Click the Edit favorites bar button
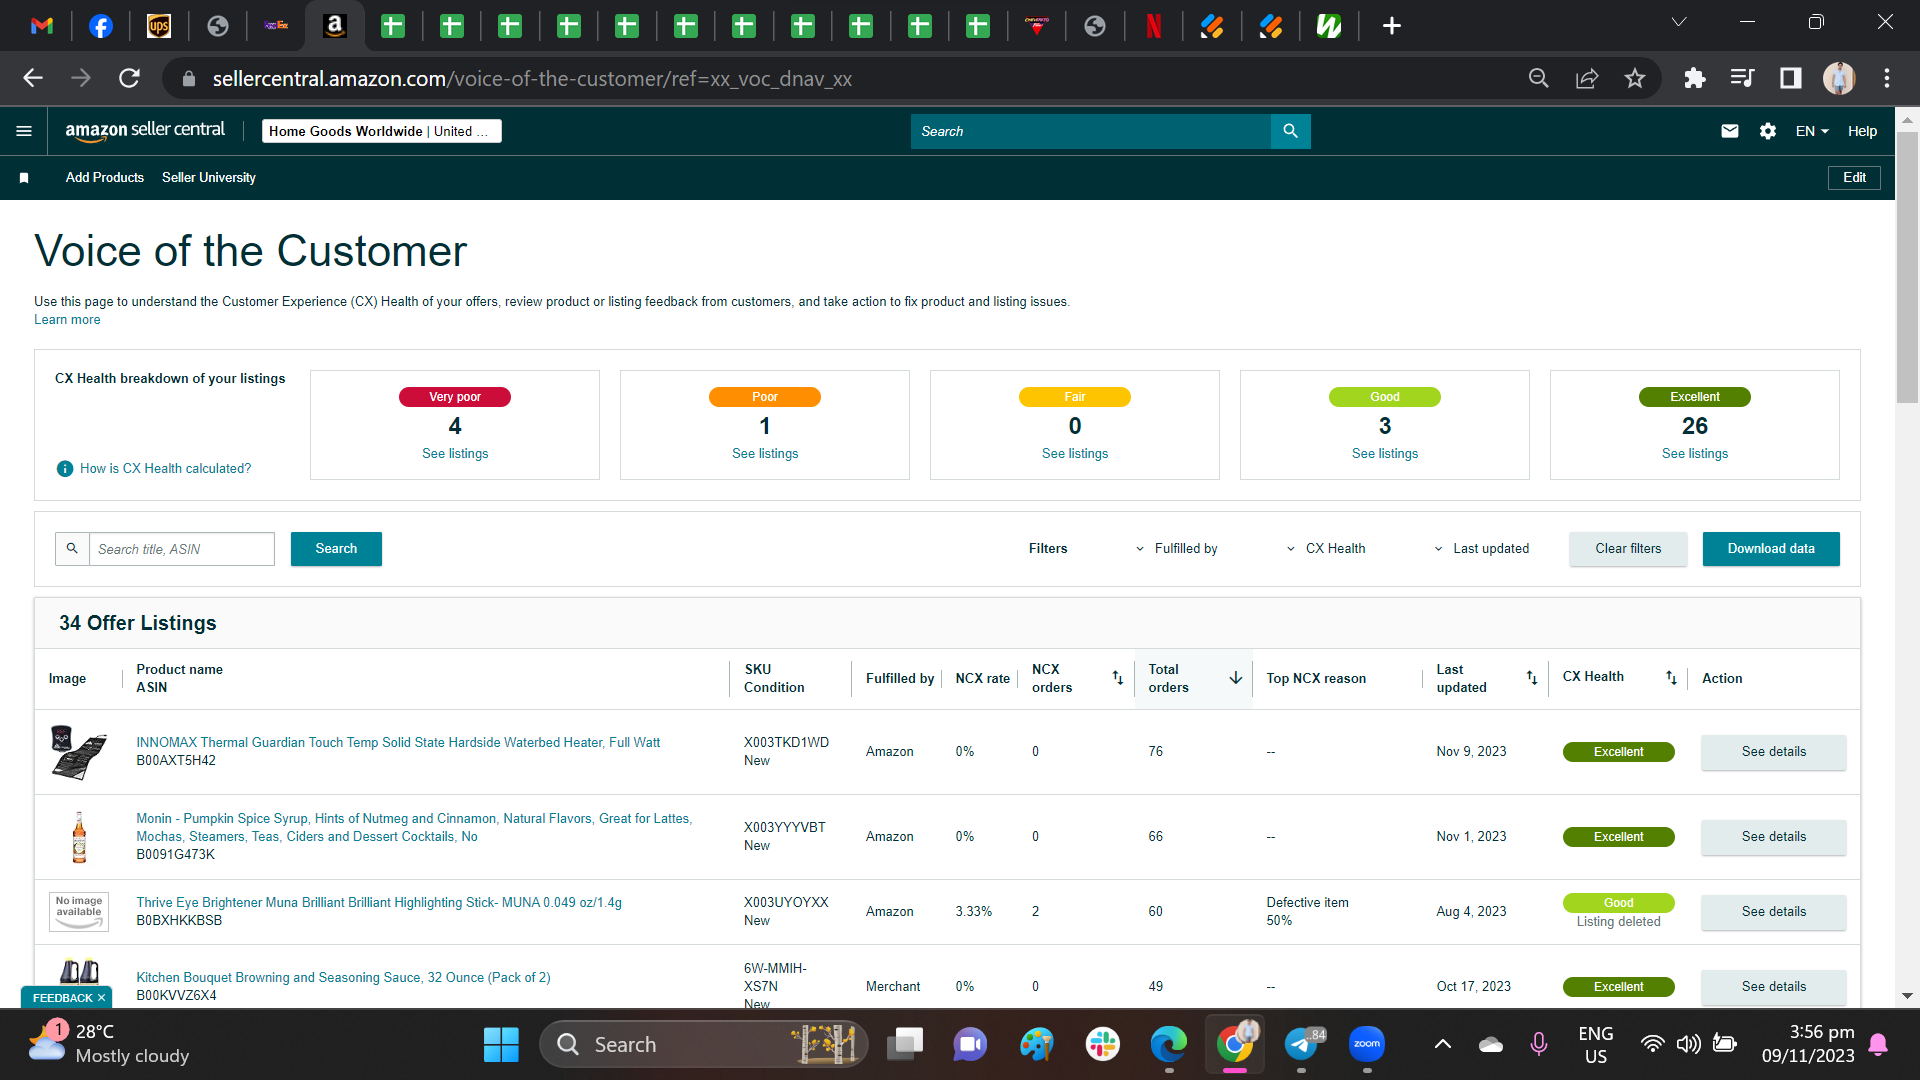Image resolution: width=1920 pixels, height=1080 pixels. click(x=1854, y=178)
